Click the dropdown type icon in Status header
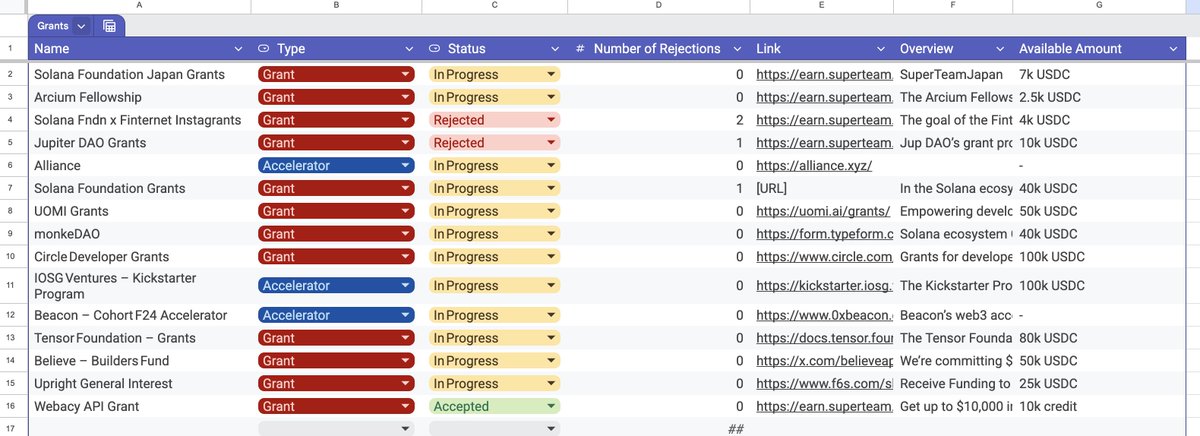 (x=435, y=49)
